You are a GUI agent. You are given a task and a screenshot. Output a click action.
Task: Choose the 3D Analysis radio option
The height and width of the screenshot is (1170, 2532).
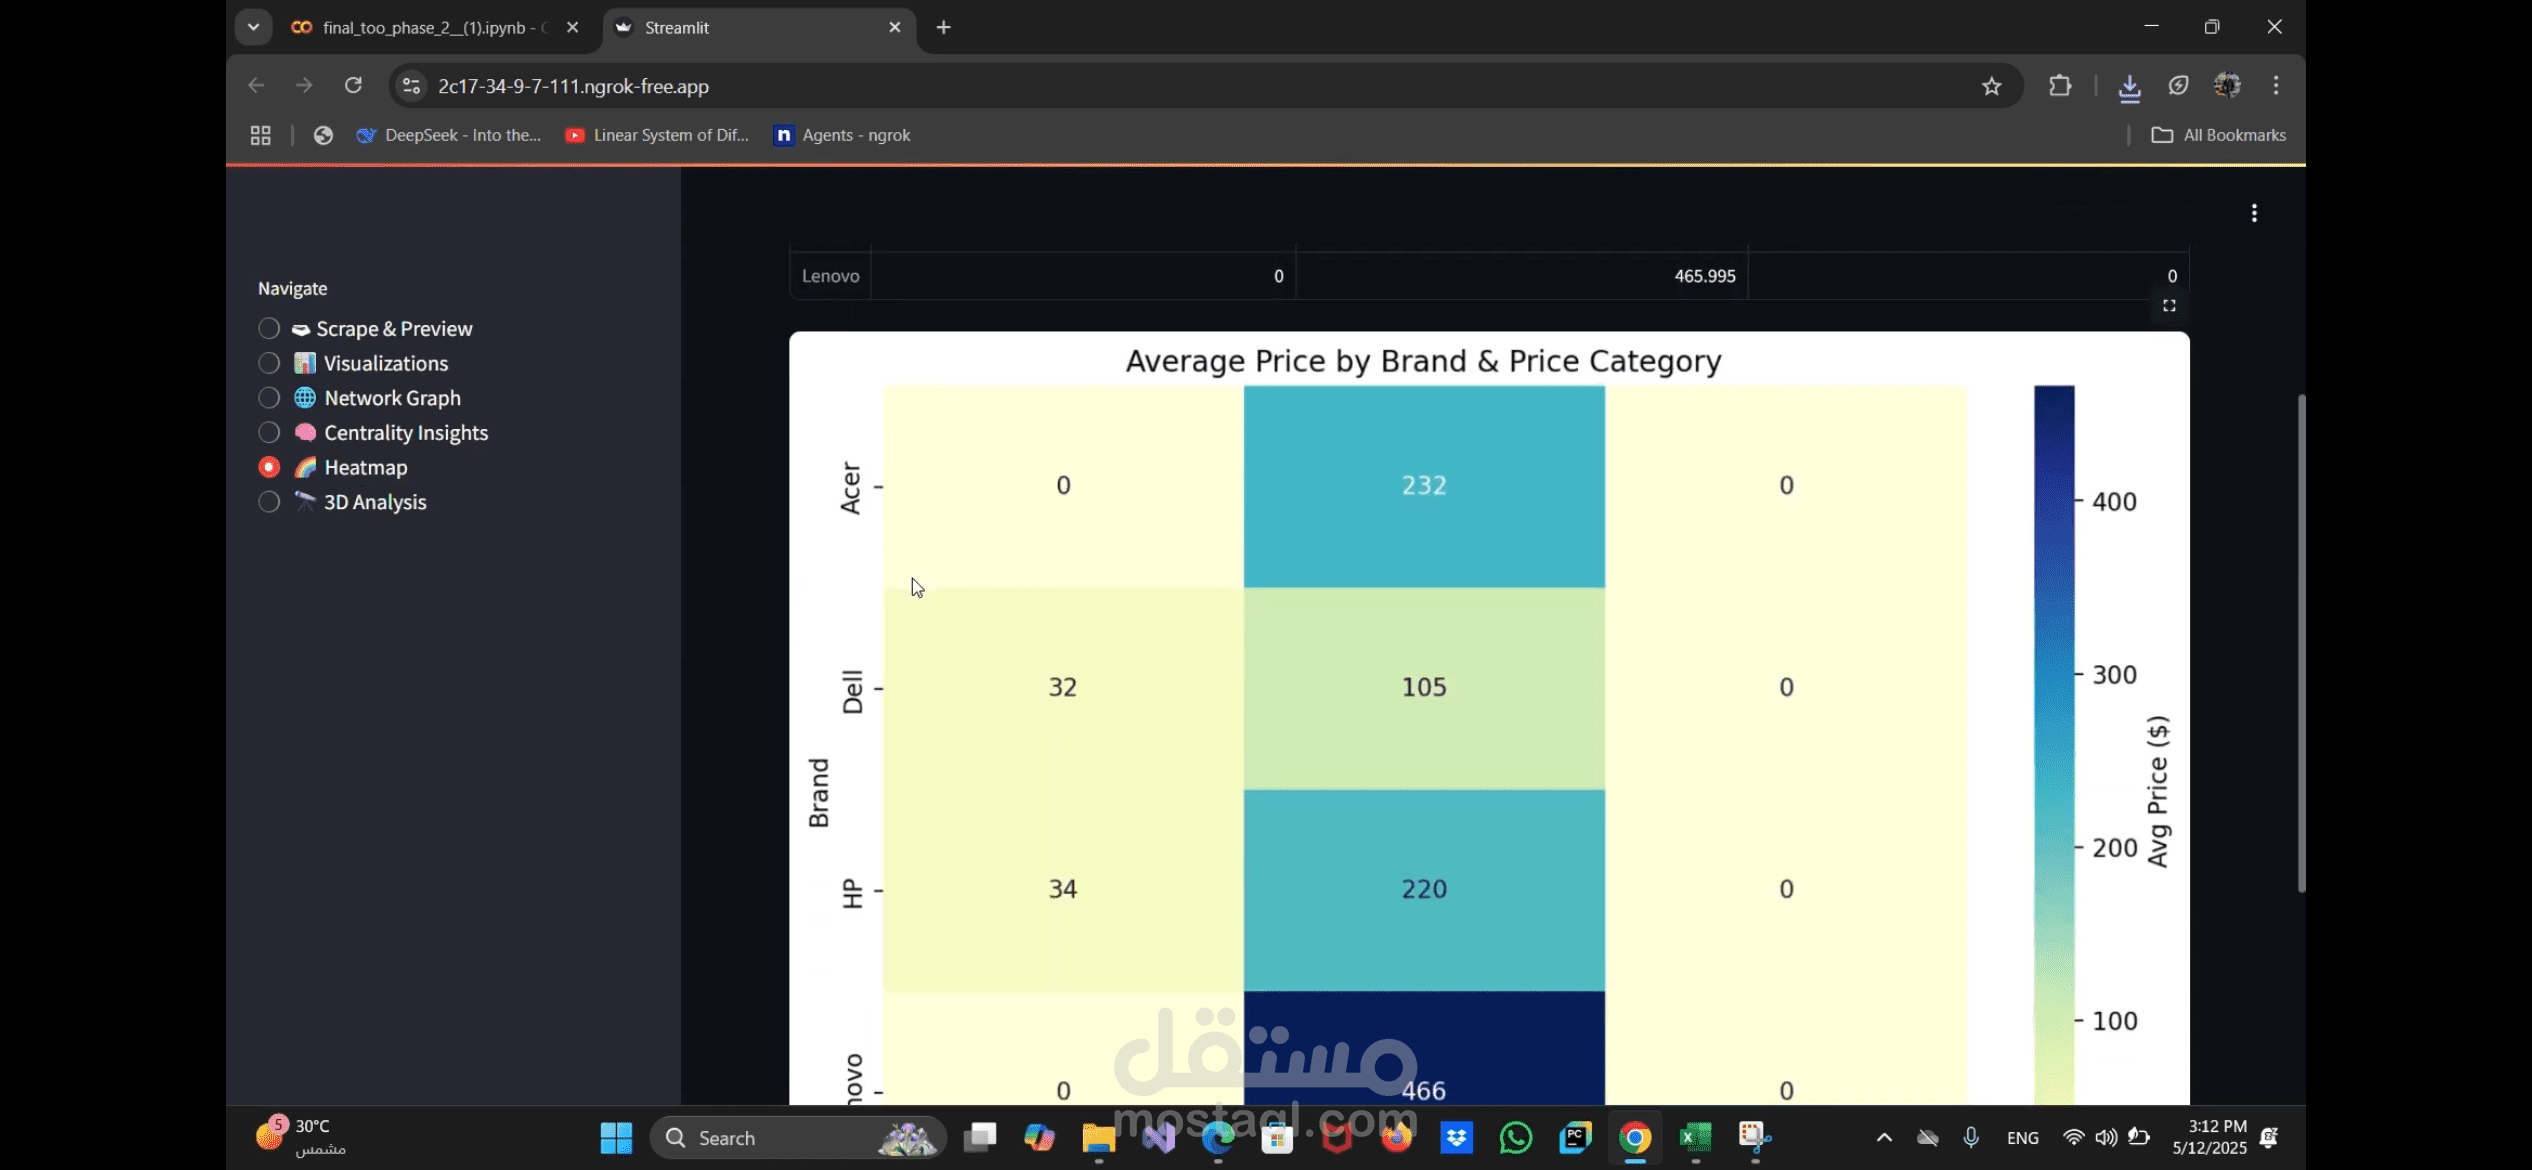269,502
